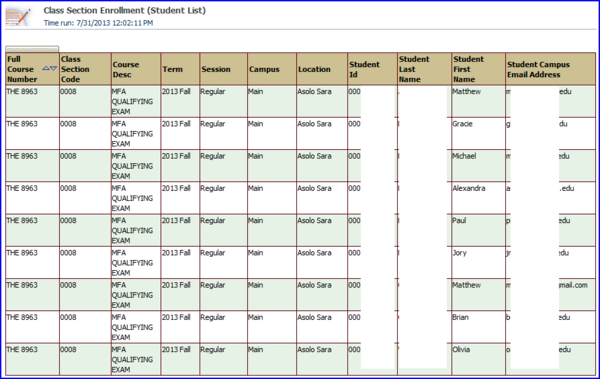Select Regular session in Jory's row

pos(223,262)
